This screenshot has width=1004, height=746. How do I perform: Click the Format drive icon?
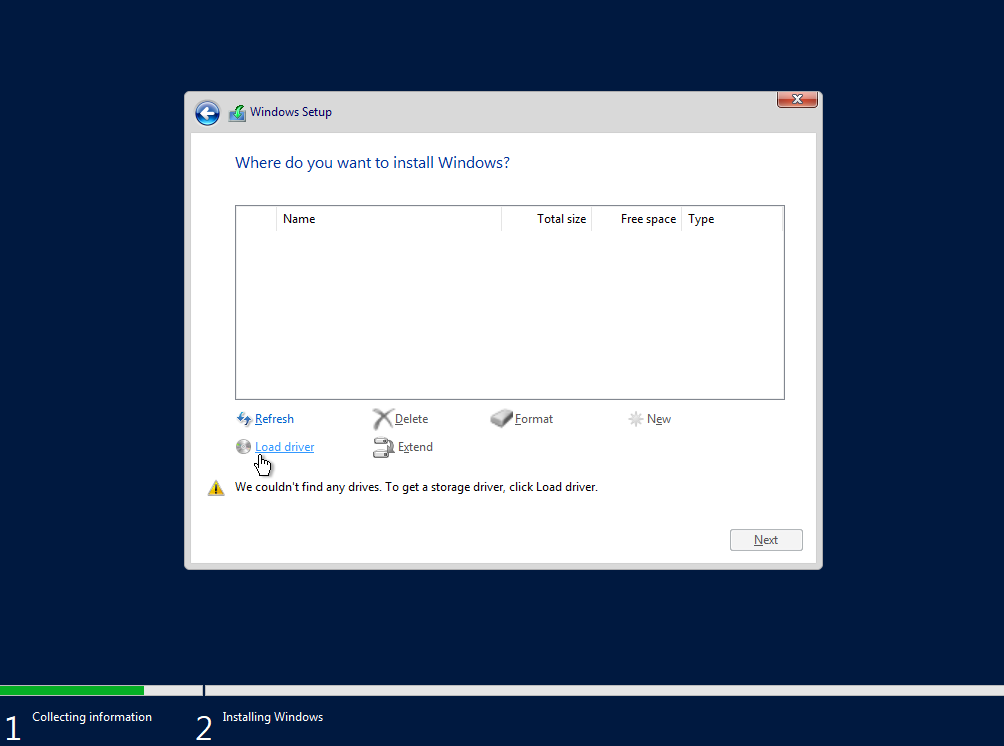click(501, 418)
